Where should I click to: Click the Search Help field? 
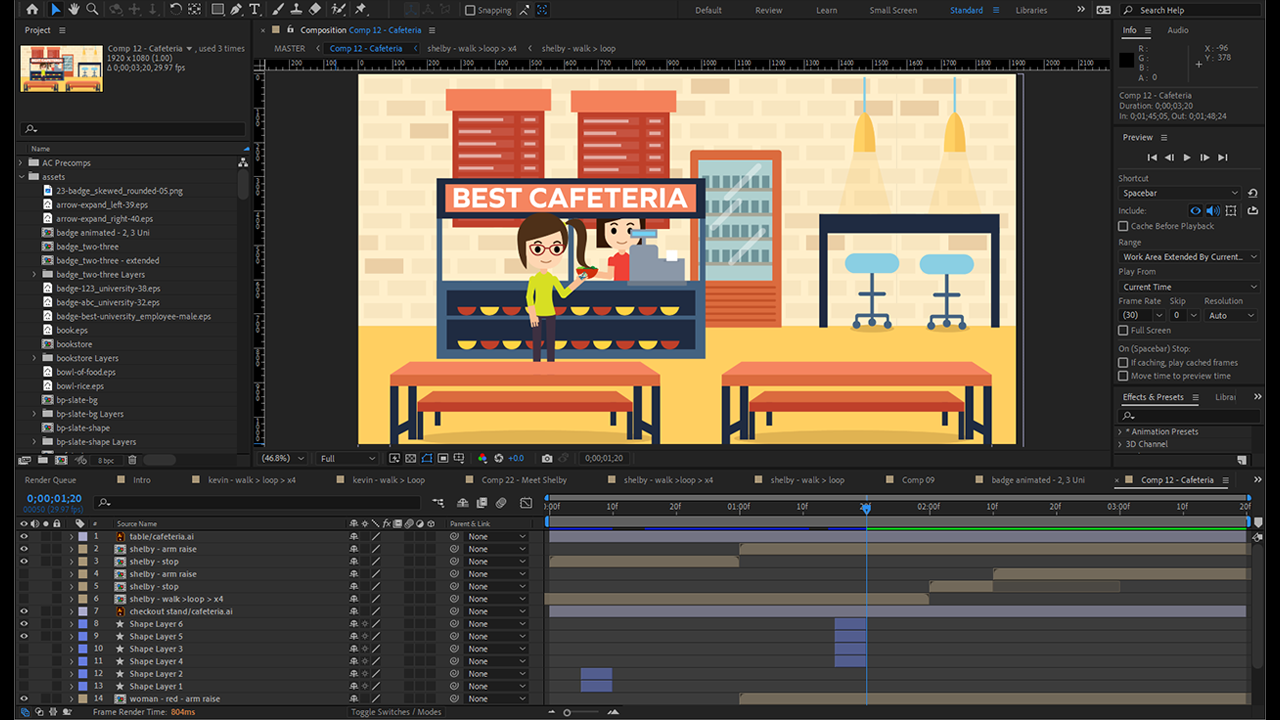coord(1192,10)
